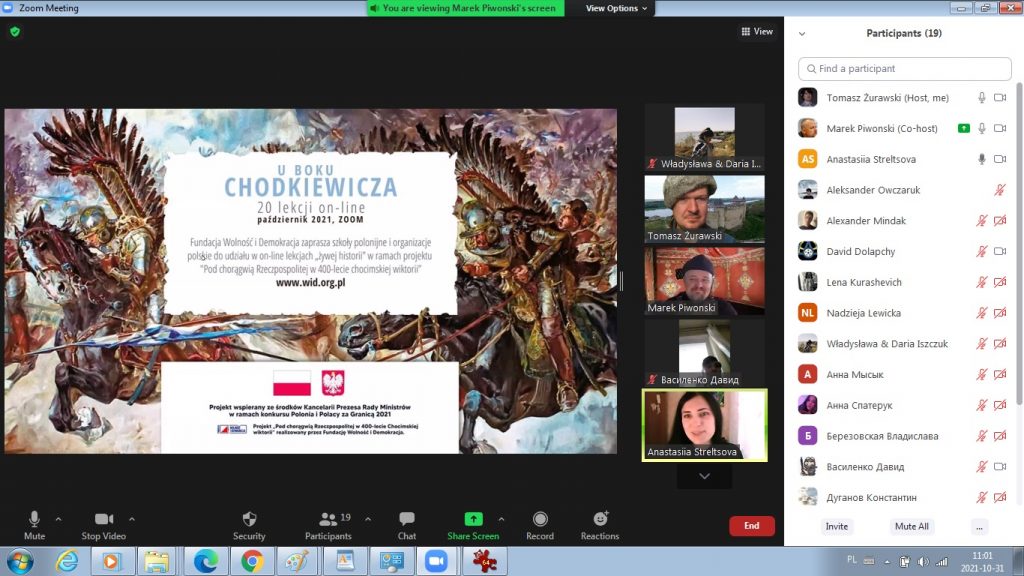Viewport: 1024px width, 576px height.
Task: Click the green encryption shield icon
Action: tap(15, 32)
